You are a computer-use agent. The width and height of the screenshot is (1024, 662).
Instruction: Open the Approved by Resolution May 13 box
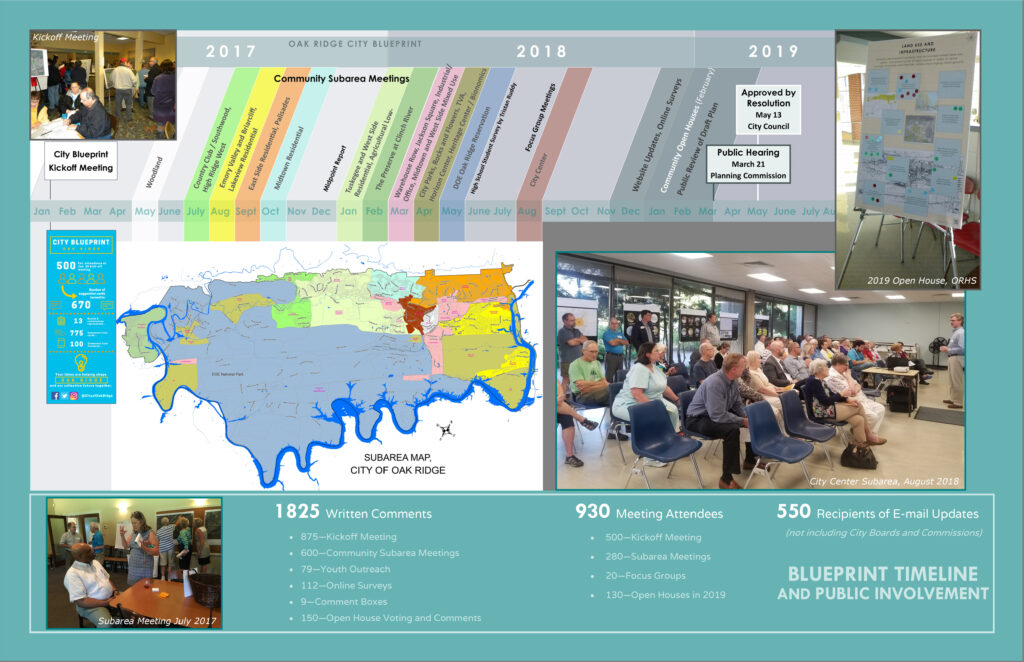coord(768,110)
